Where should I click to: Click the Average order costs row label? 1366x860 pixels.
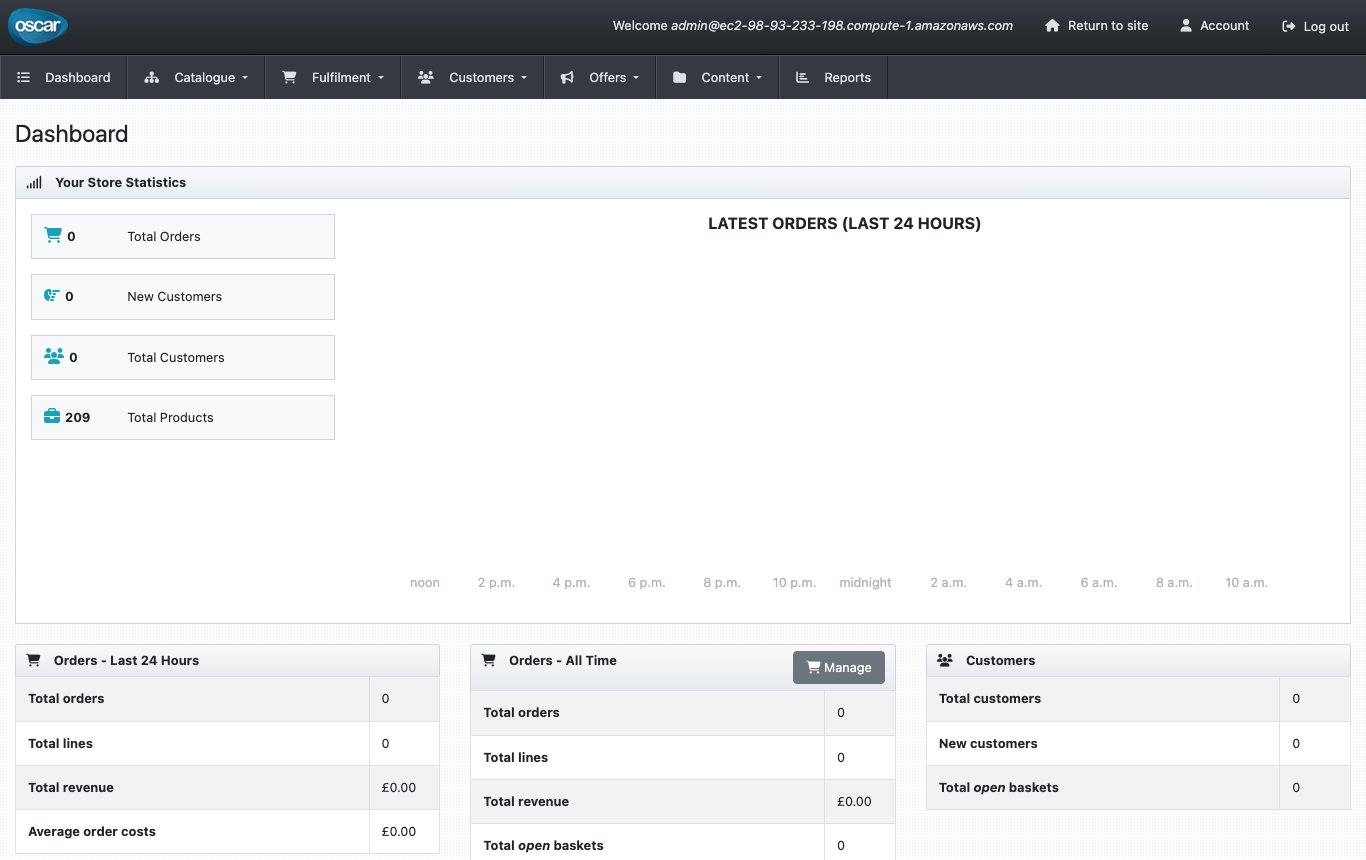[x=92, y=832]
